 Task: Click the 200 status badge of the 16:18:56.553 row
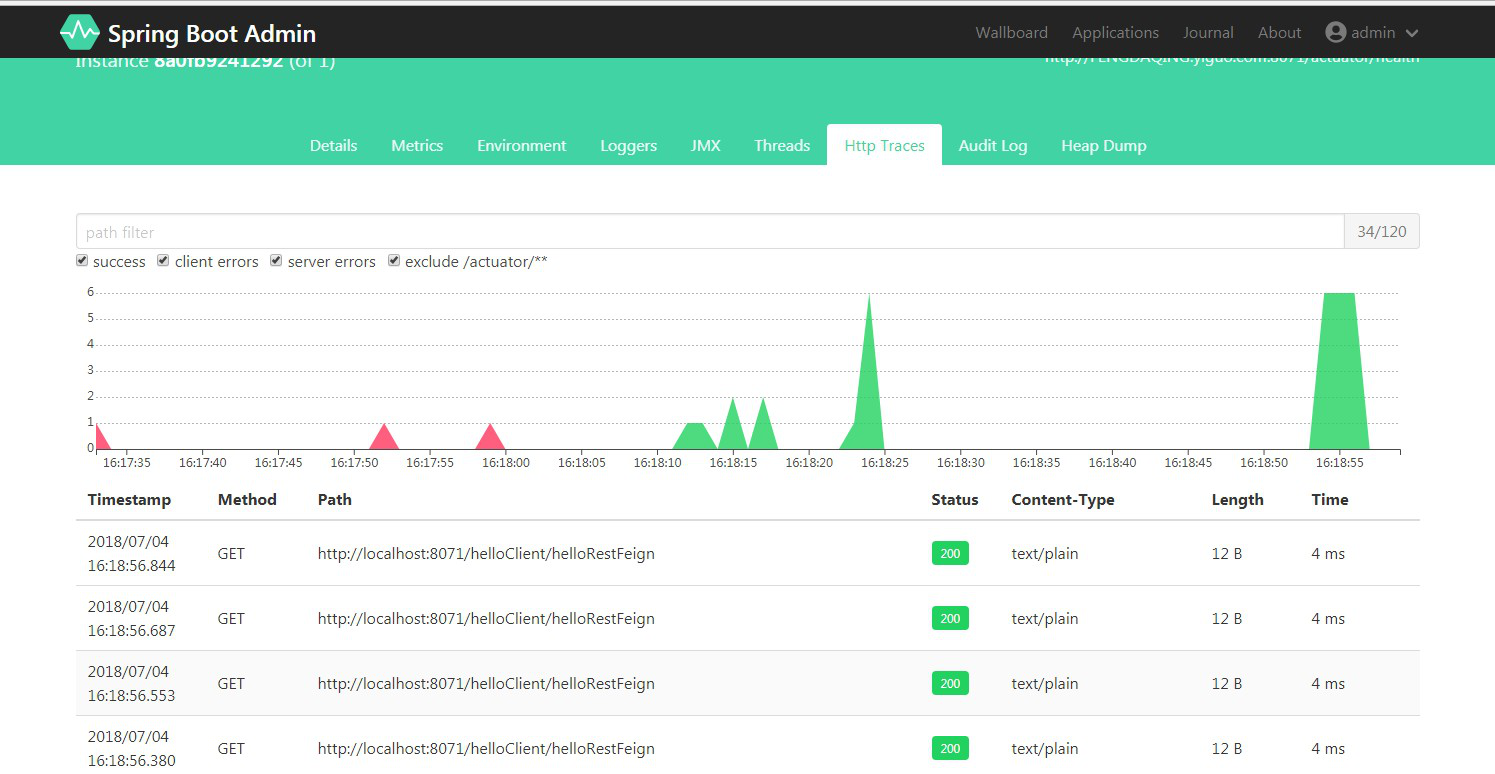tap(950, 683)
